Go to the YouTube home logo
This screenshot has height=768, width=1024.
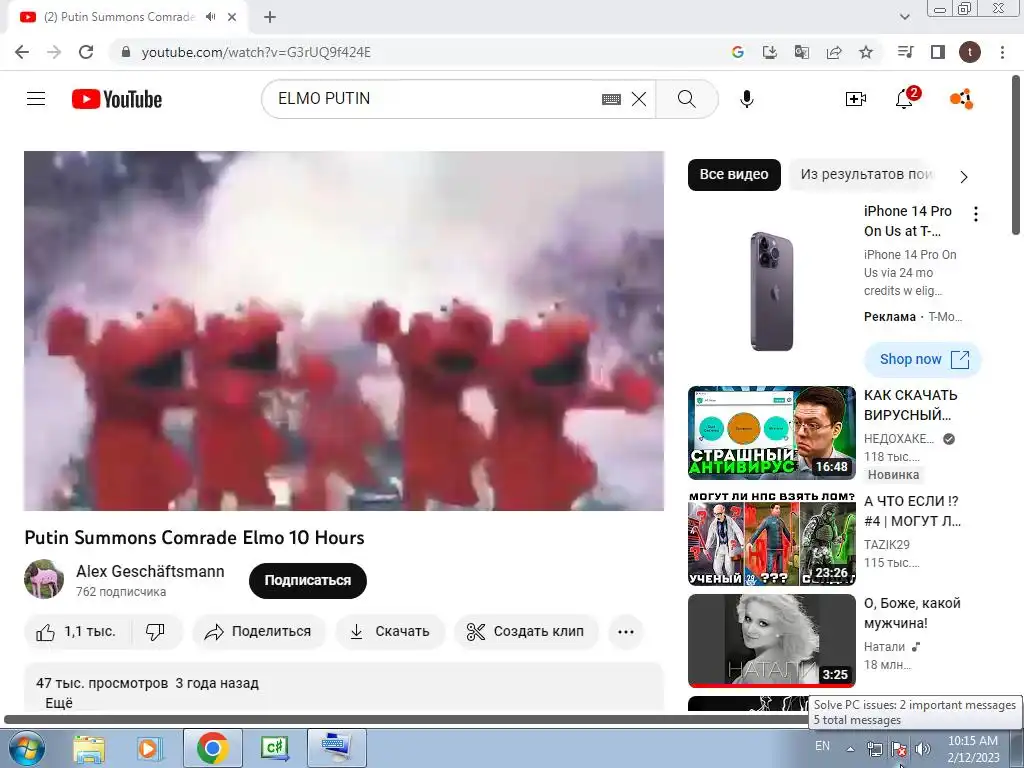117,99
